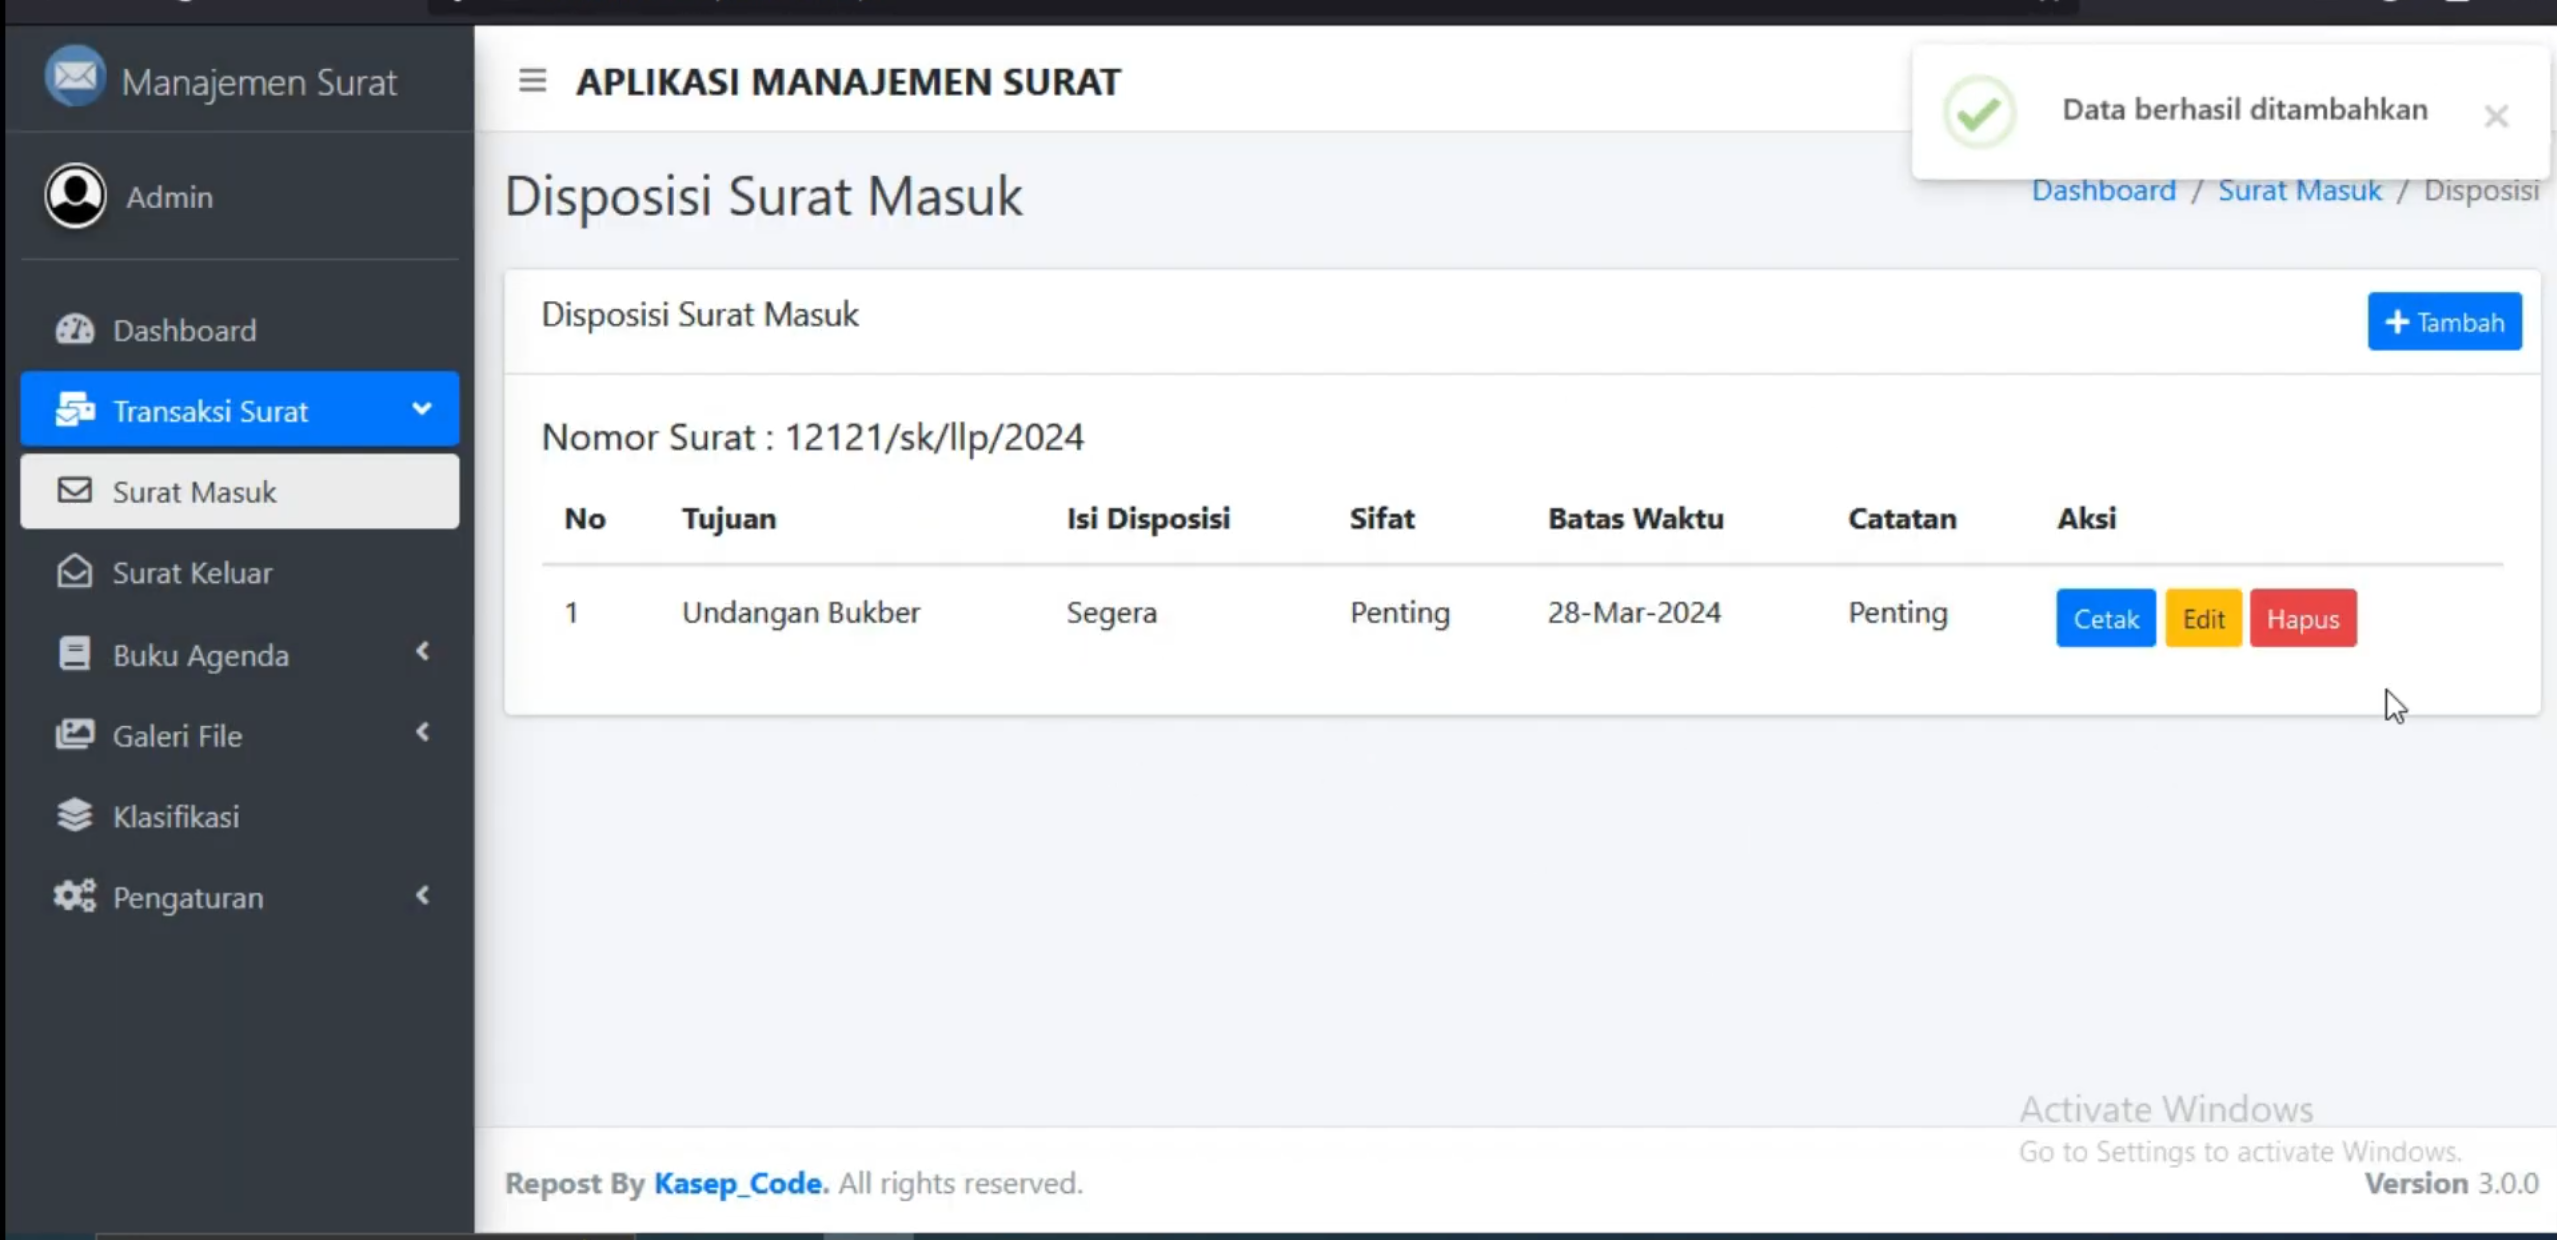Click the Klasifikasi layers icon
The height and width of the screenshot is (1240, 2557).
click(74, 815)
